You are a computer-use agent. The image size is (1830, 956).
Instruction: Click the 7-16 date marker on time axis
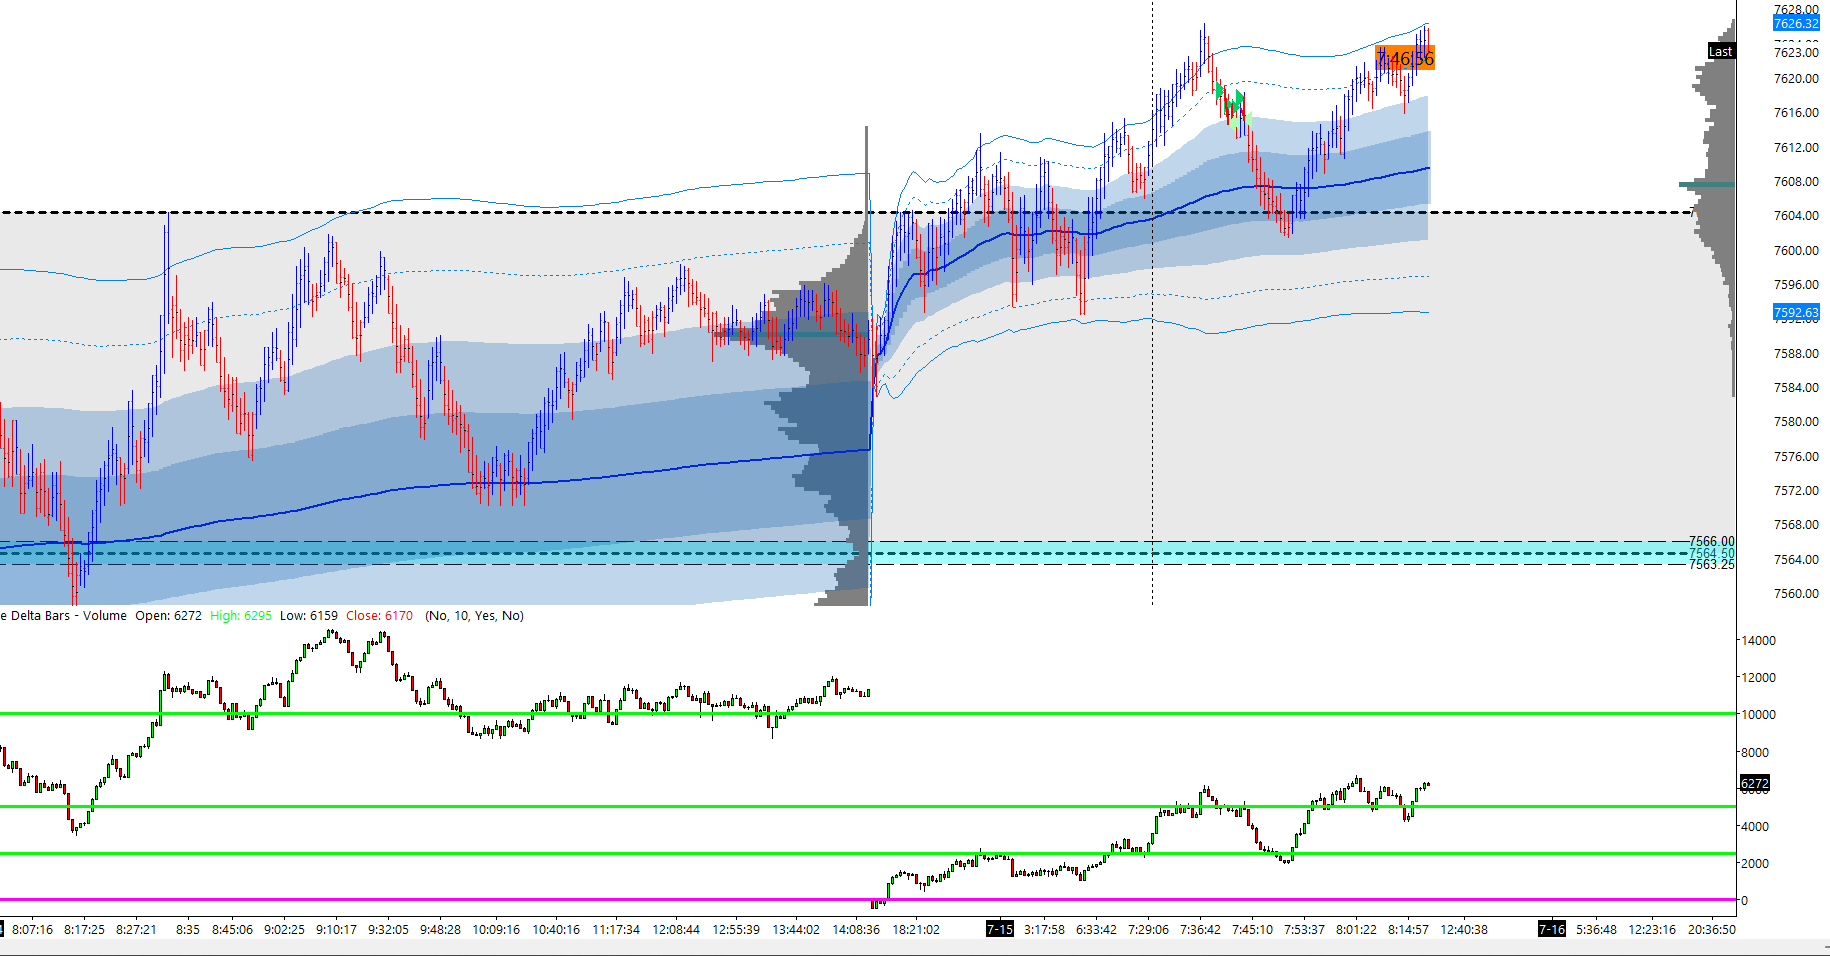[x=1552, y=930]
